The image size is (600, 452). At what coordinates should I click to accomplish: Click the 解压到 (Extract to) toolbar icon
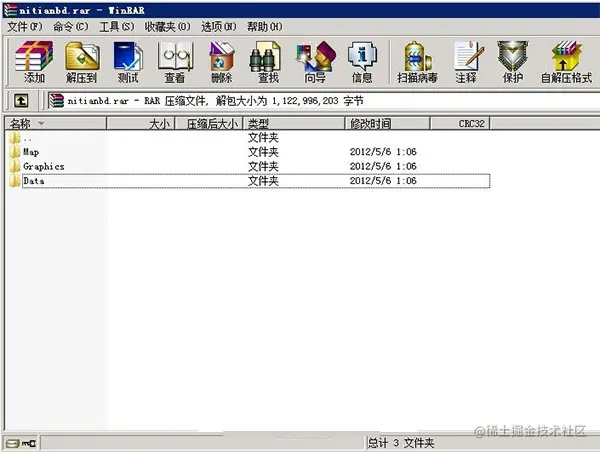82,57
